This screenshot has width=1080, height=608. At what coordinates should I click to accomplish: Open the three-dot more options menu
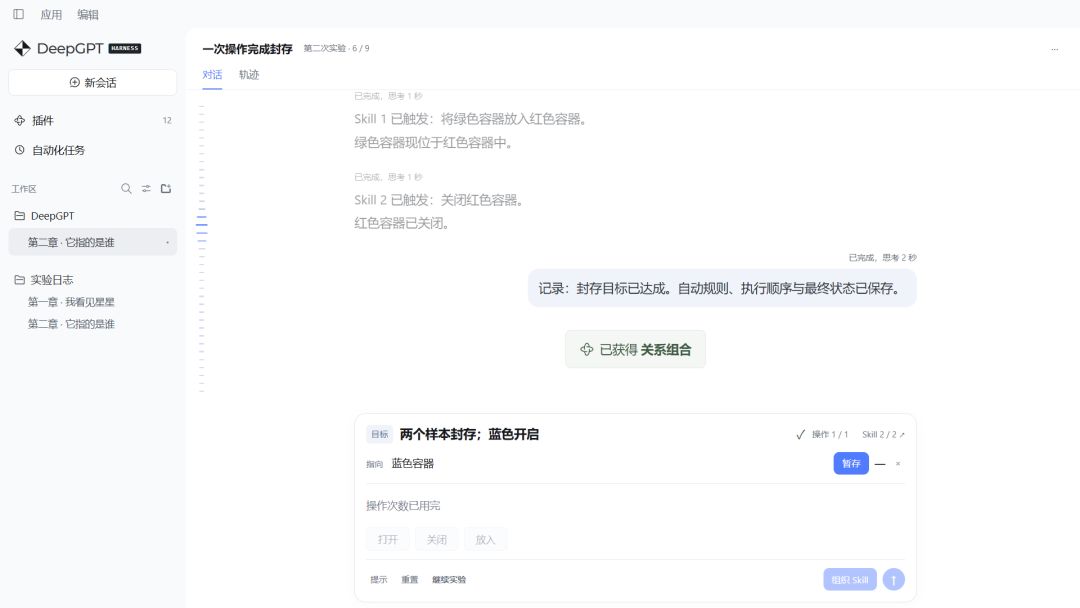(1055, 49)
